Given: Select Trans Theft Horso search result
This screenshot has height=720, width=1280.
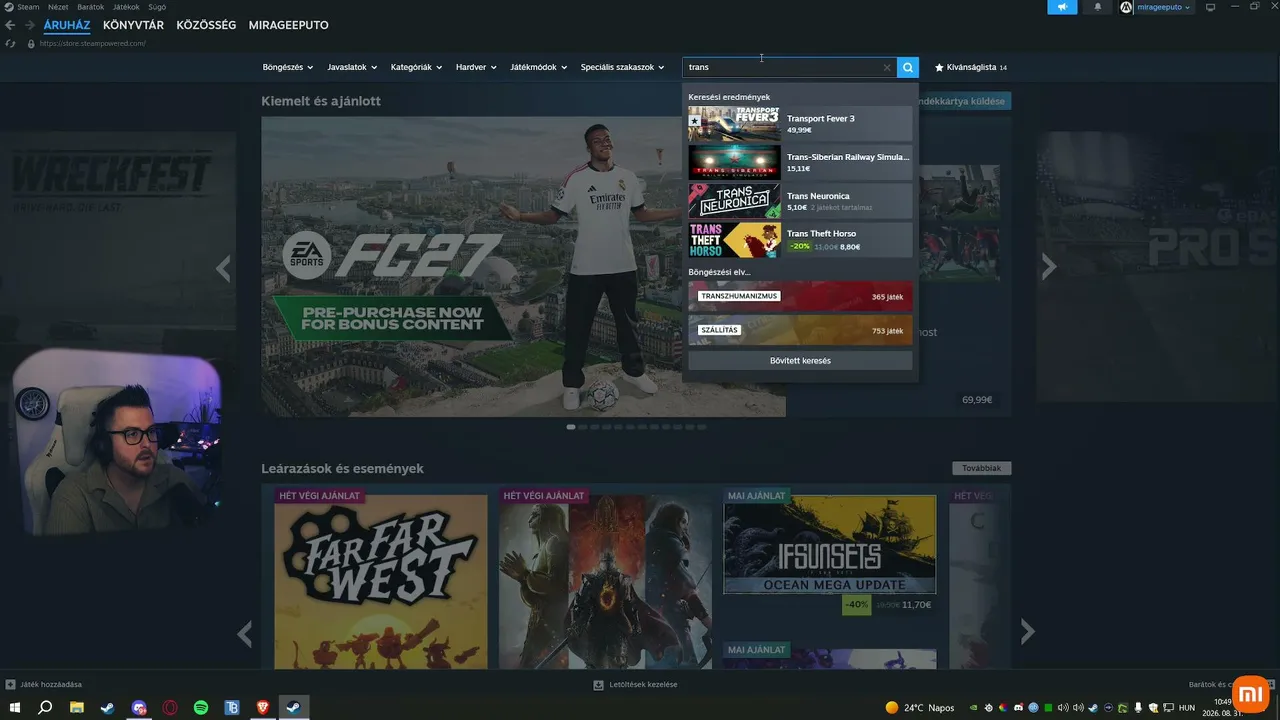Looking at the screenshot, I should (800, 240).
